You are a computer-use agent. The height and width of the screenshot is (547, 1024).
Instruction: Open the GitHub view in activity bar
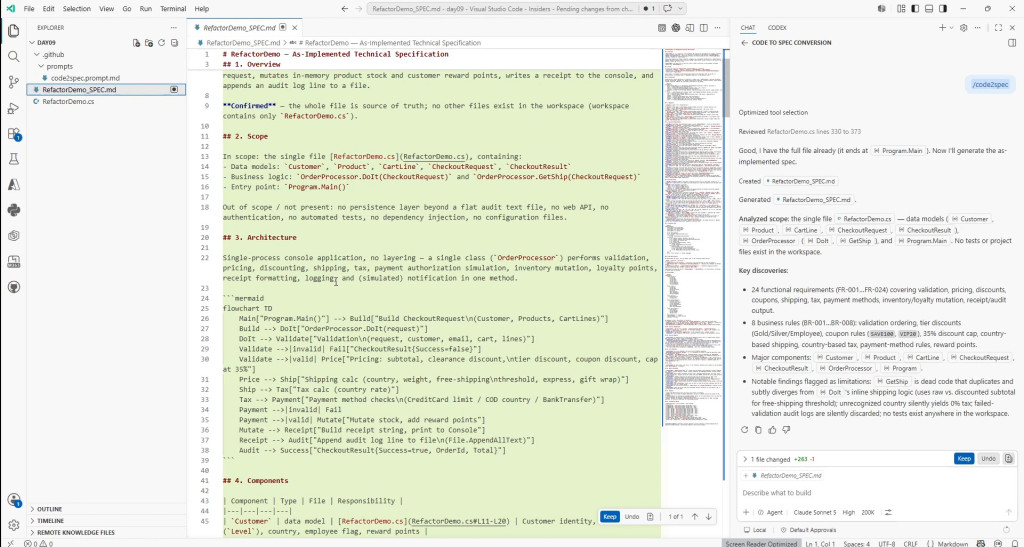pos(14,287)
